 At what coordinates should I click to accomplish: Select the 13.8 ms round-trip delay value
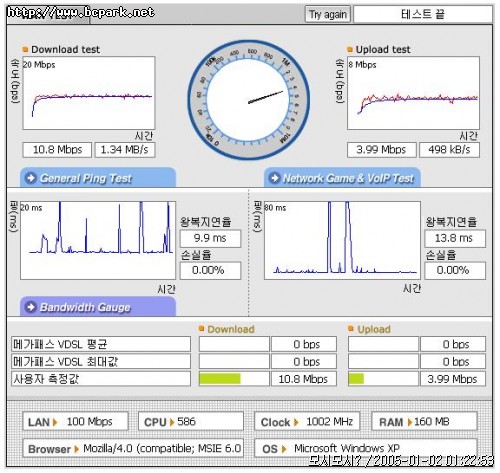[x=455, y=238]
